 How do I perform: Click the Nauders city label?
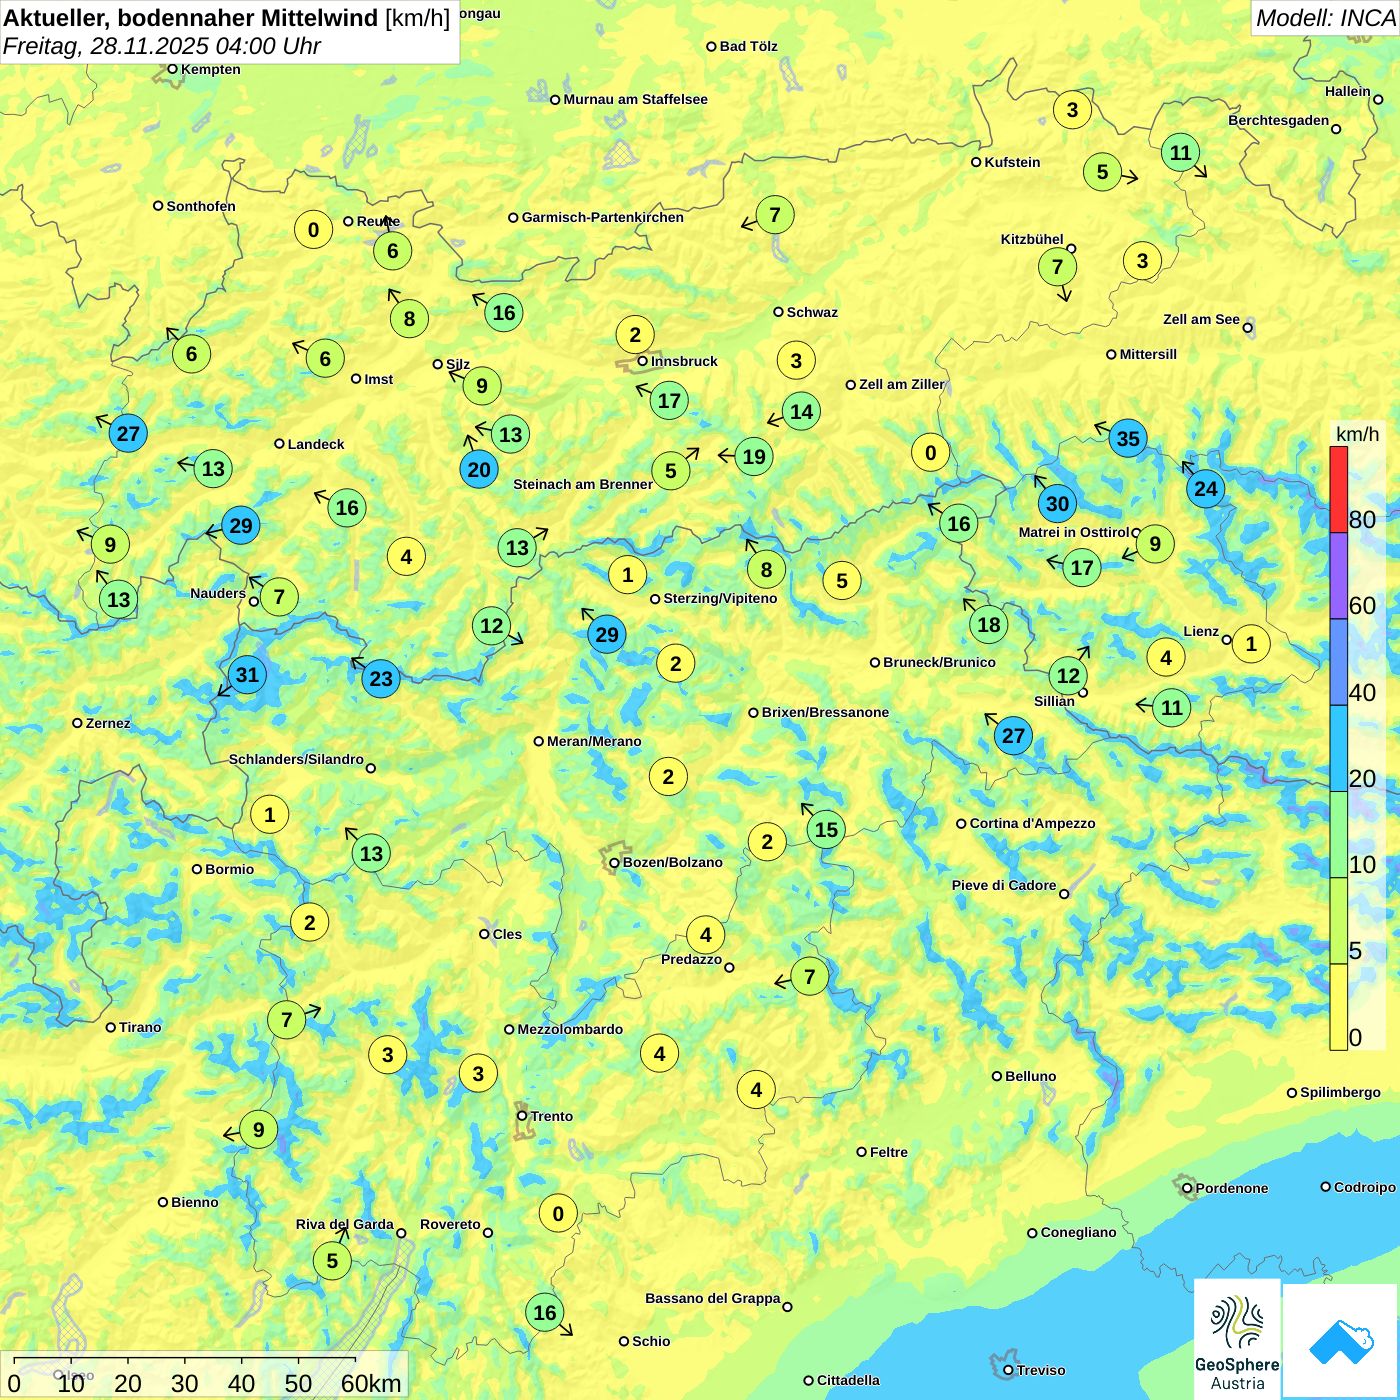[x=218, y=593]
